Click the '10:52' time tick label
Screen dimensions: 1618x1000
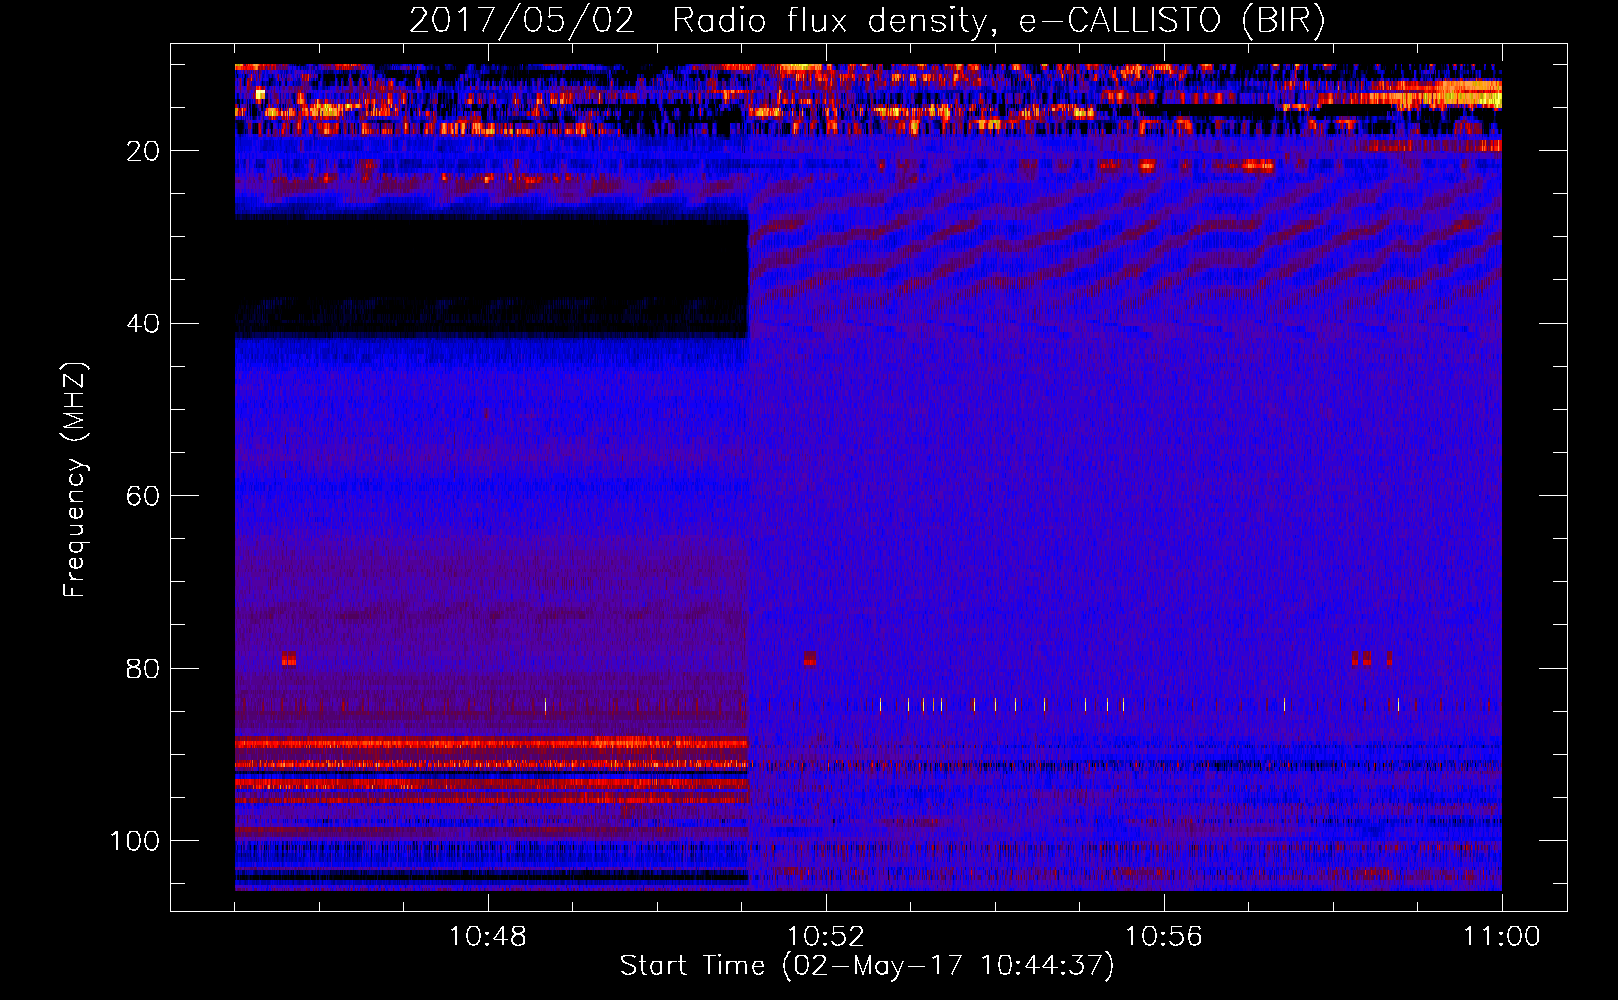click(826, 937)
